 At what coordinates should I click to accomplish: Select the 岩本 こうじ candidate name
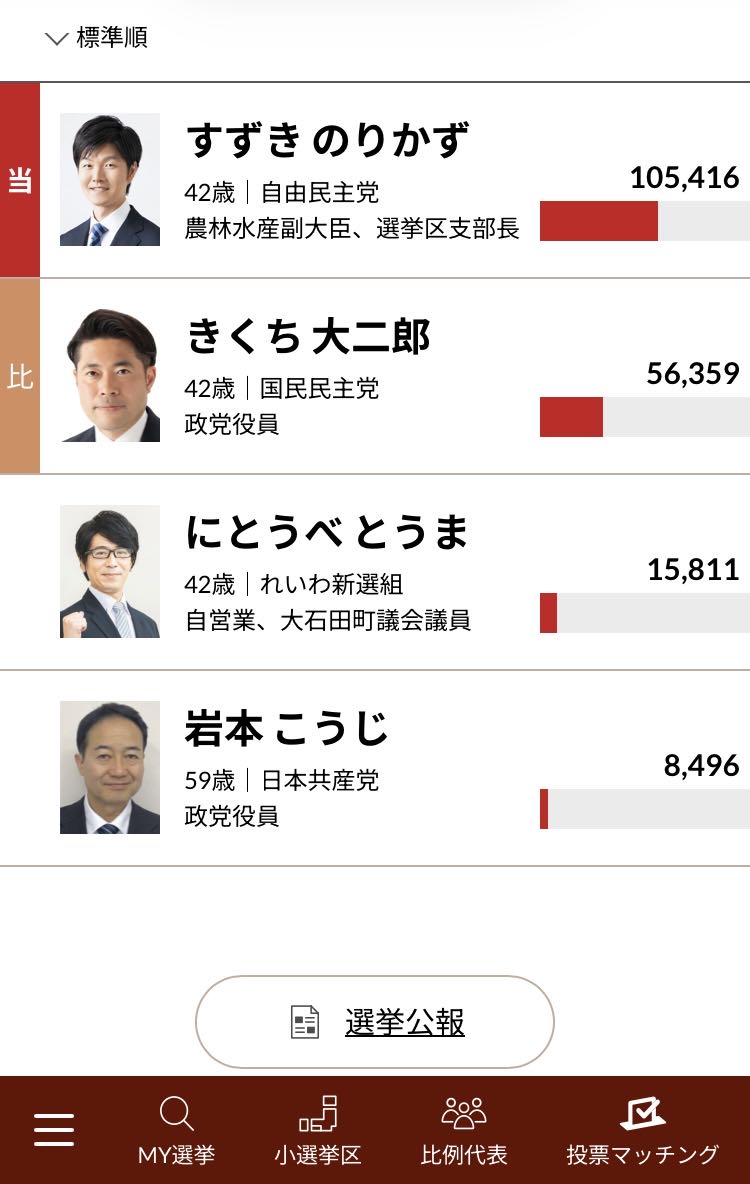pyautogui.click(x=286, y=729)
